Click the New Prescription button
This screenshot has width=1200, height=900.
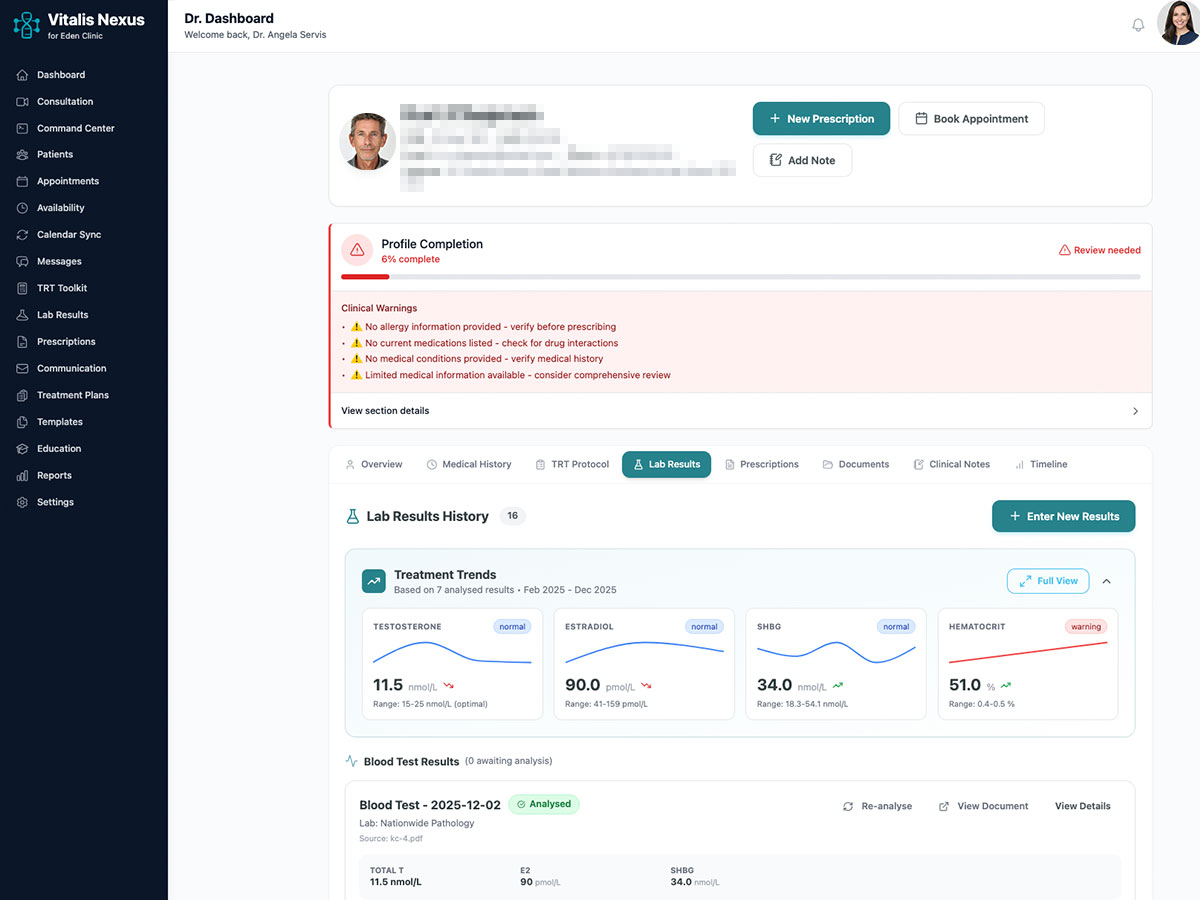[x=821, y=119]
